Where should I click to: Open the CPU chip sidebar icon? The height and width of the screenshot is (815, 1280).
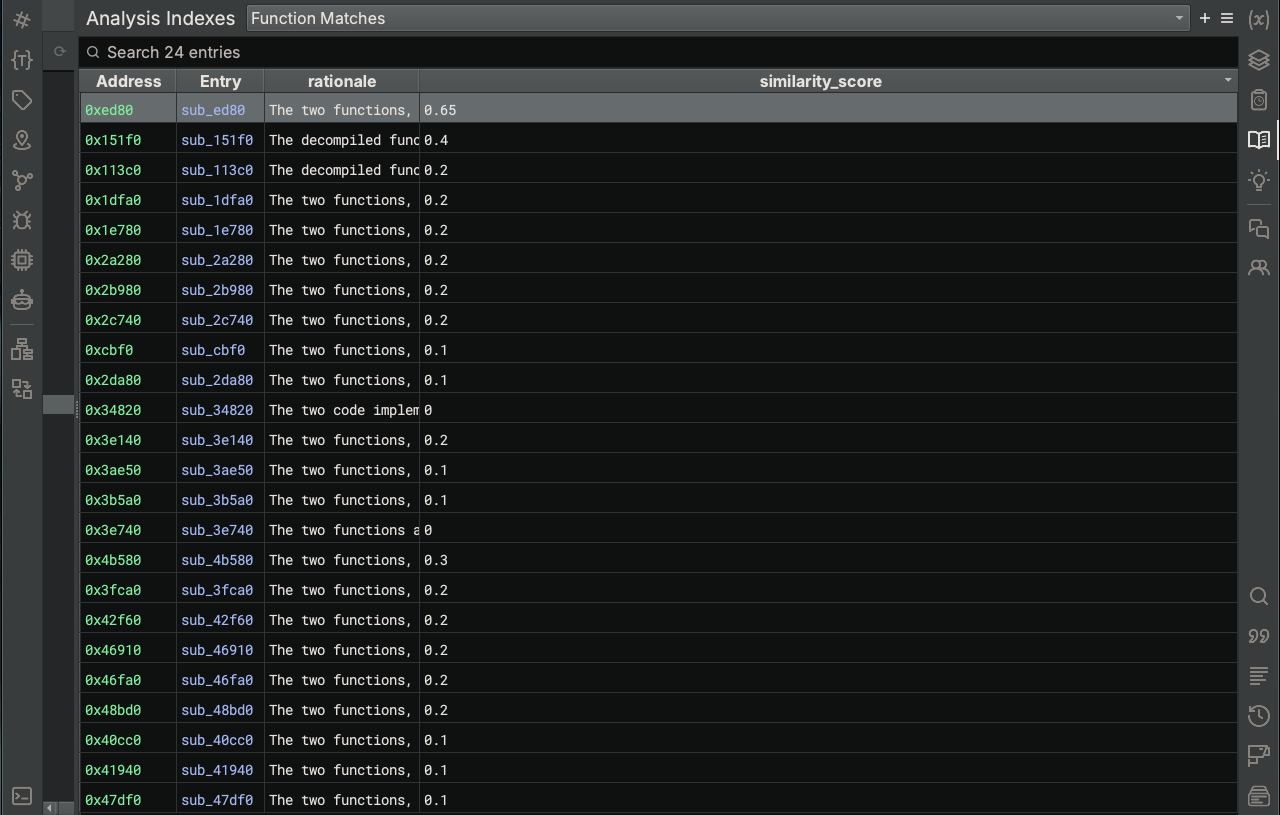coord(22,260)
